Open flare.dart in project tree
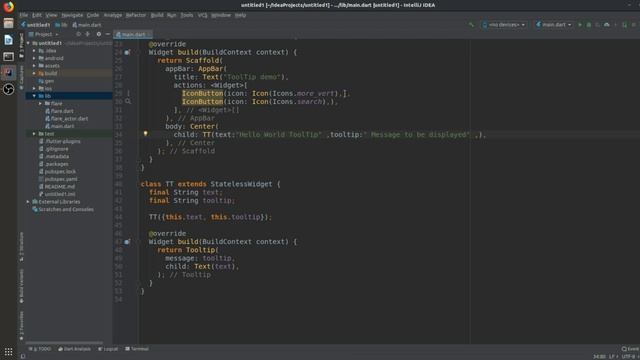Screen dimensions: 640x360 pyautogui.click(x=59, y=111)
